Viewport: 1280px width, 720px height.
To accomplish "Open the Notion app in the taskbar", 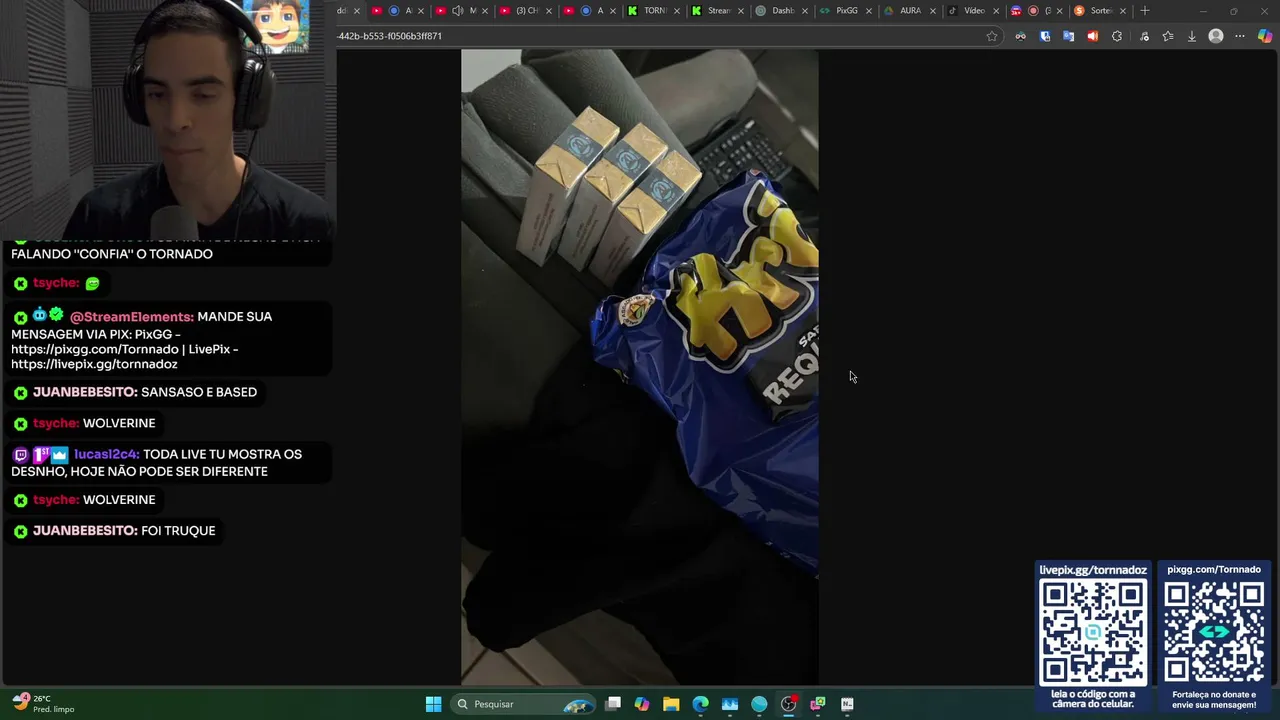I will pos(847,704).
